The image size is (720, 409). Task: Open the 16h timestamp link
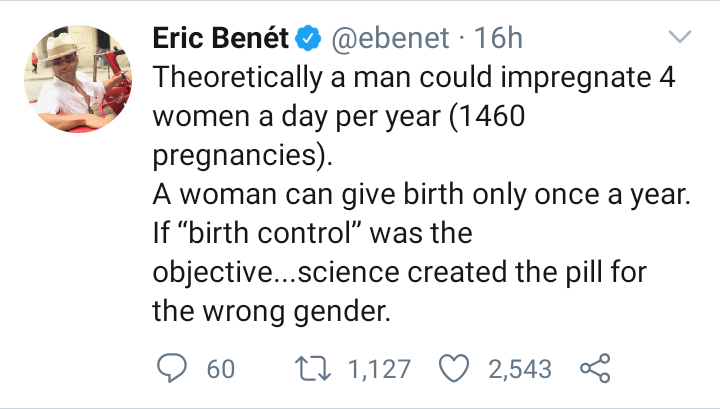coord(496,39)
